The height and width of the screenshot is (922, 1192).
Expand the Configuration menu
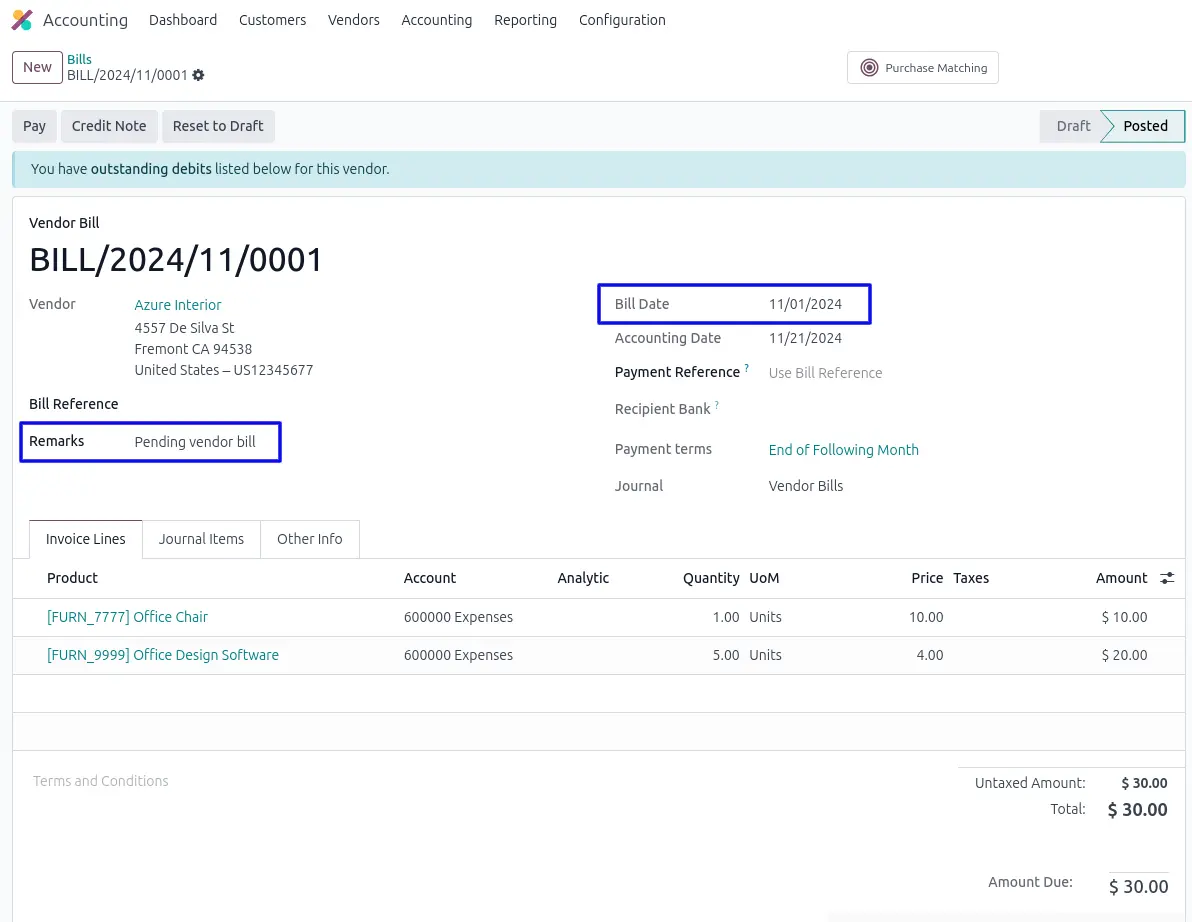[621, 20]
